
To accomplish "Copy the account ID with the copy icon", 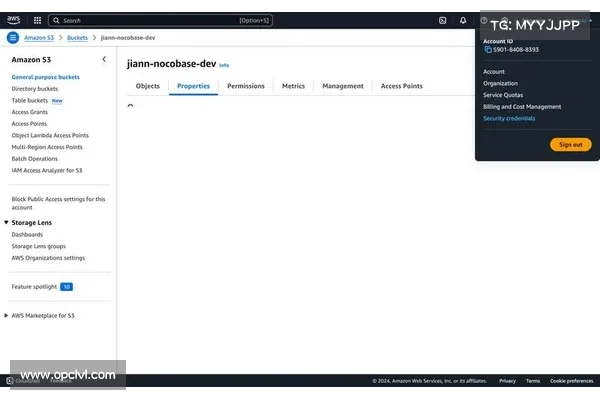I will 488,49.
